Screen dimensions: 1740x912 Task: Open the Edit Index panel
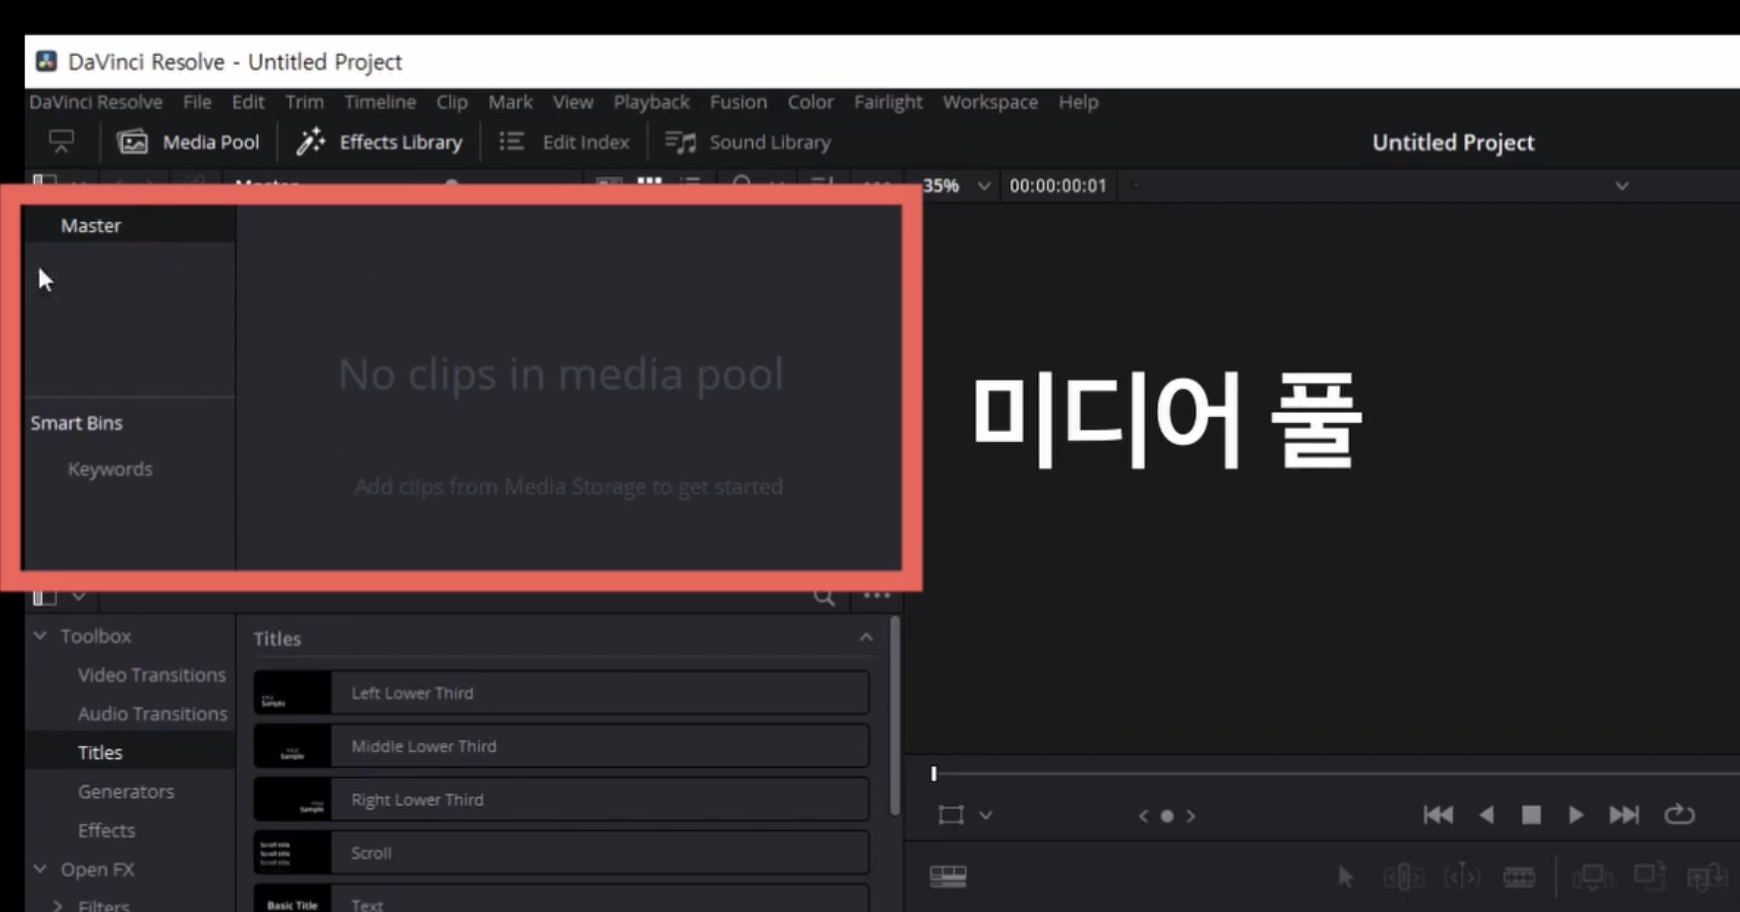point(565,142)
